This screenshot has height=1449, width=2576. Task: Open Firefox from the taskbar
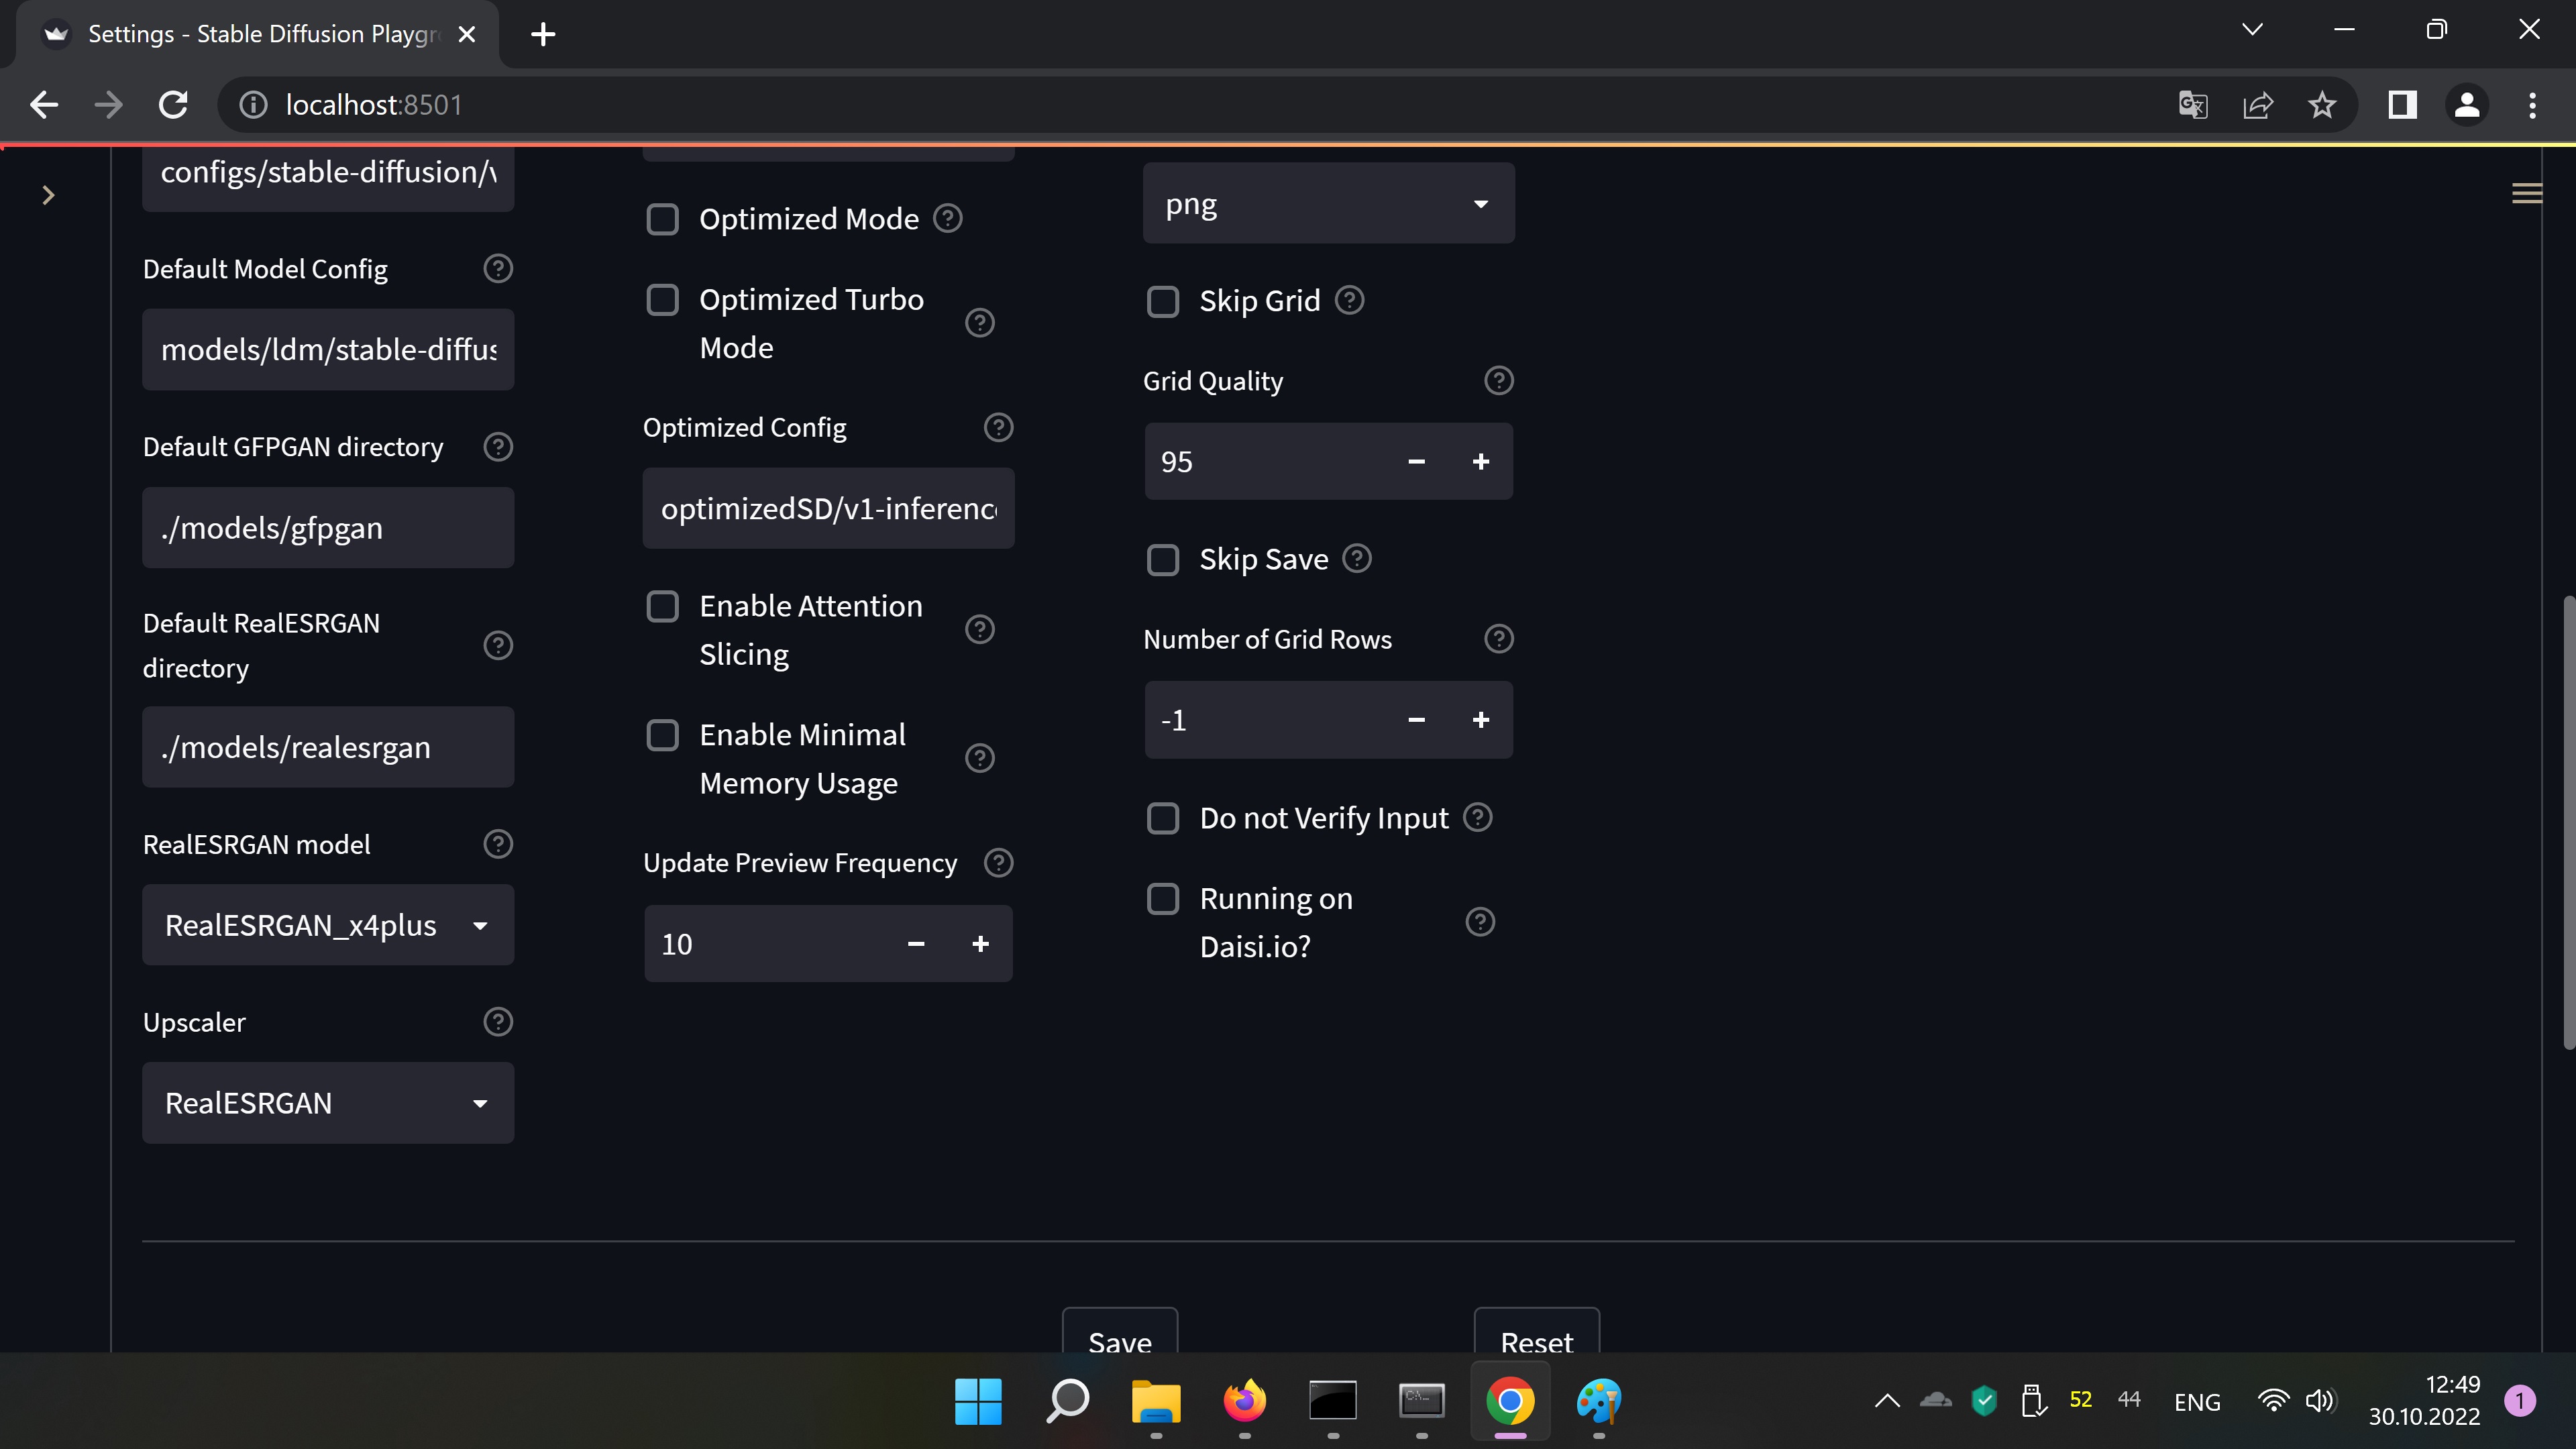[x=1244, y=1401]
